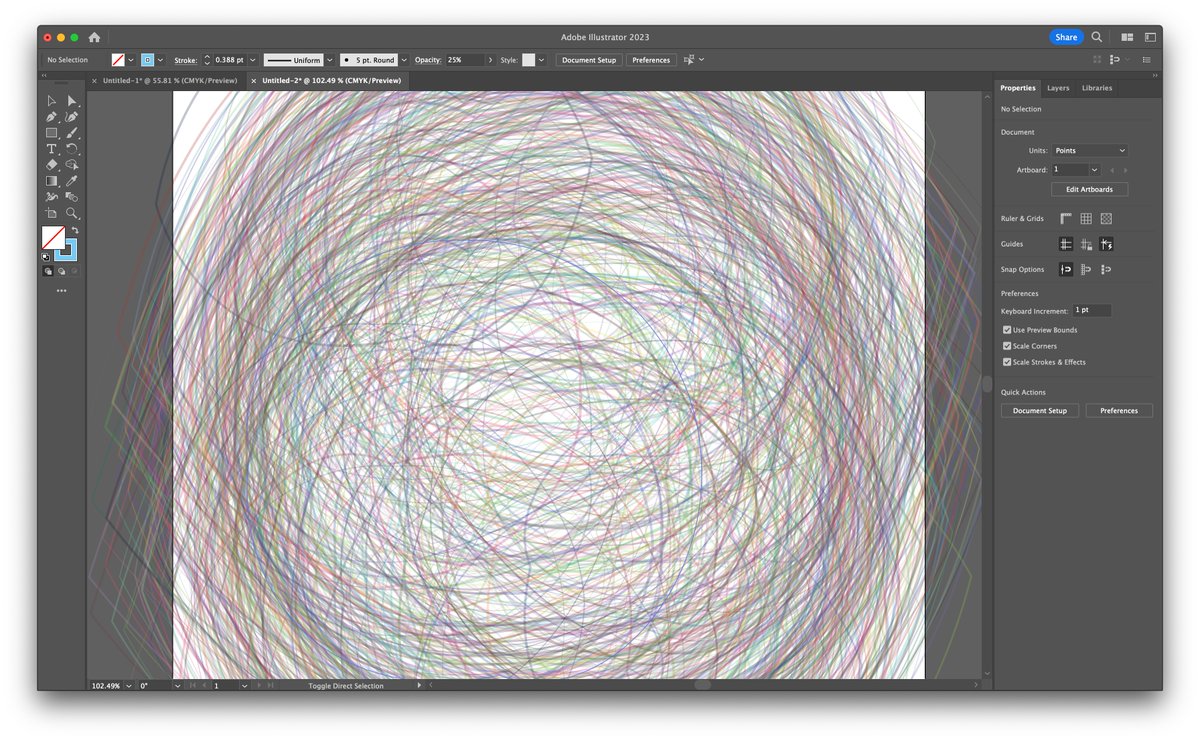Screen dimensions: 1200x740
Task: Open Edit Toolbar three-dots menu
Action: click(61, 291)
